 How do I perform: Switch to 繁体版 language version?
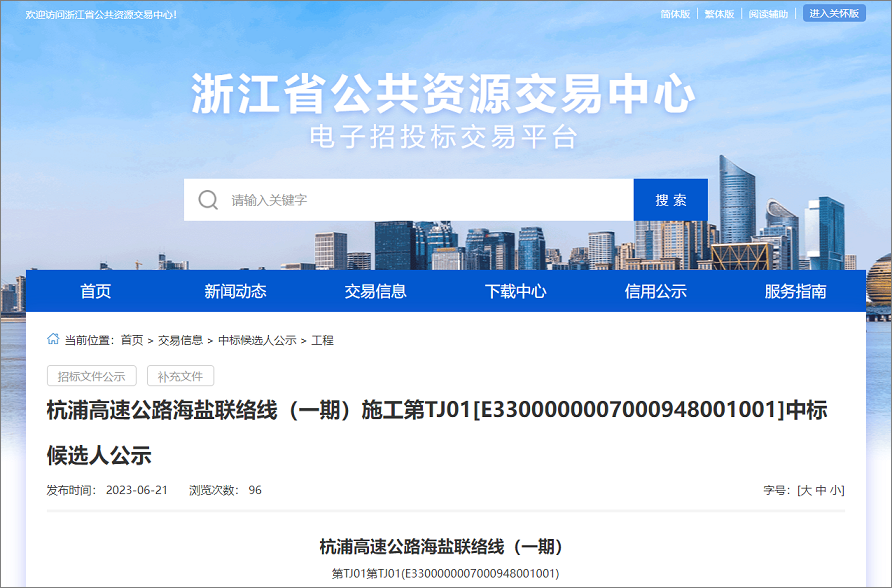click(719, 14)
